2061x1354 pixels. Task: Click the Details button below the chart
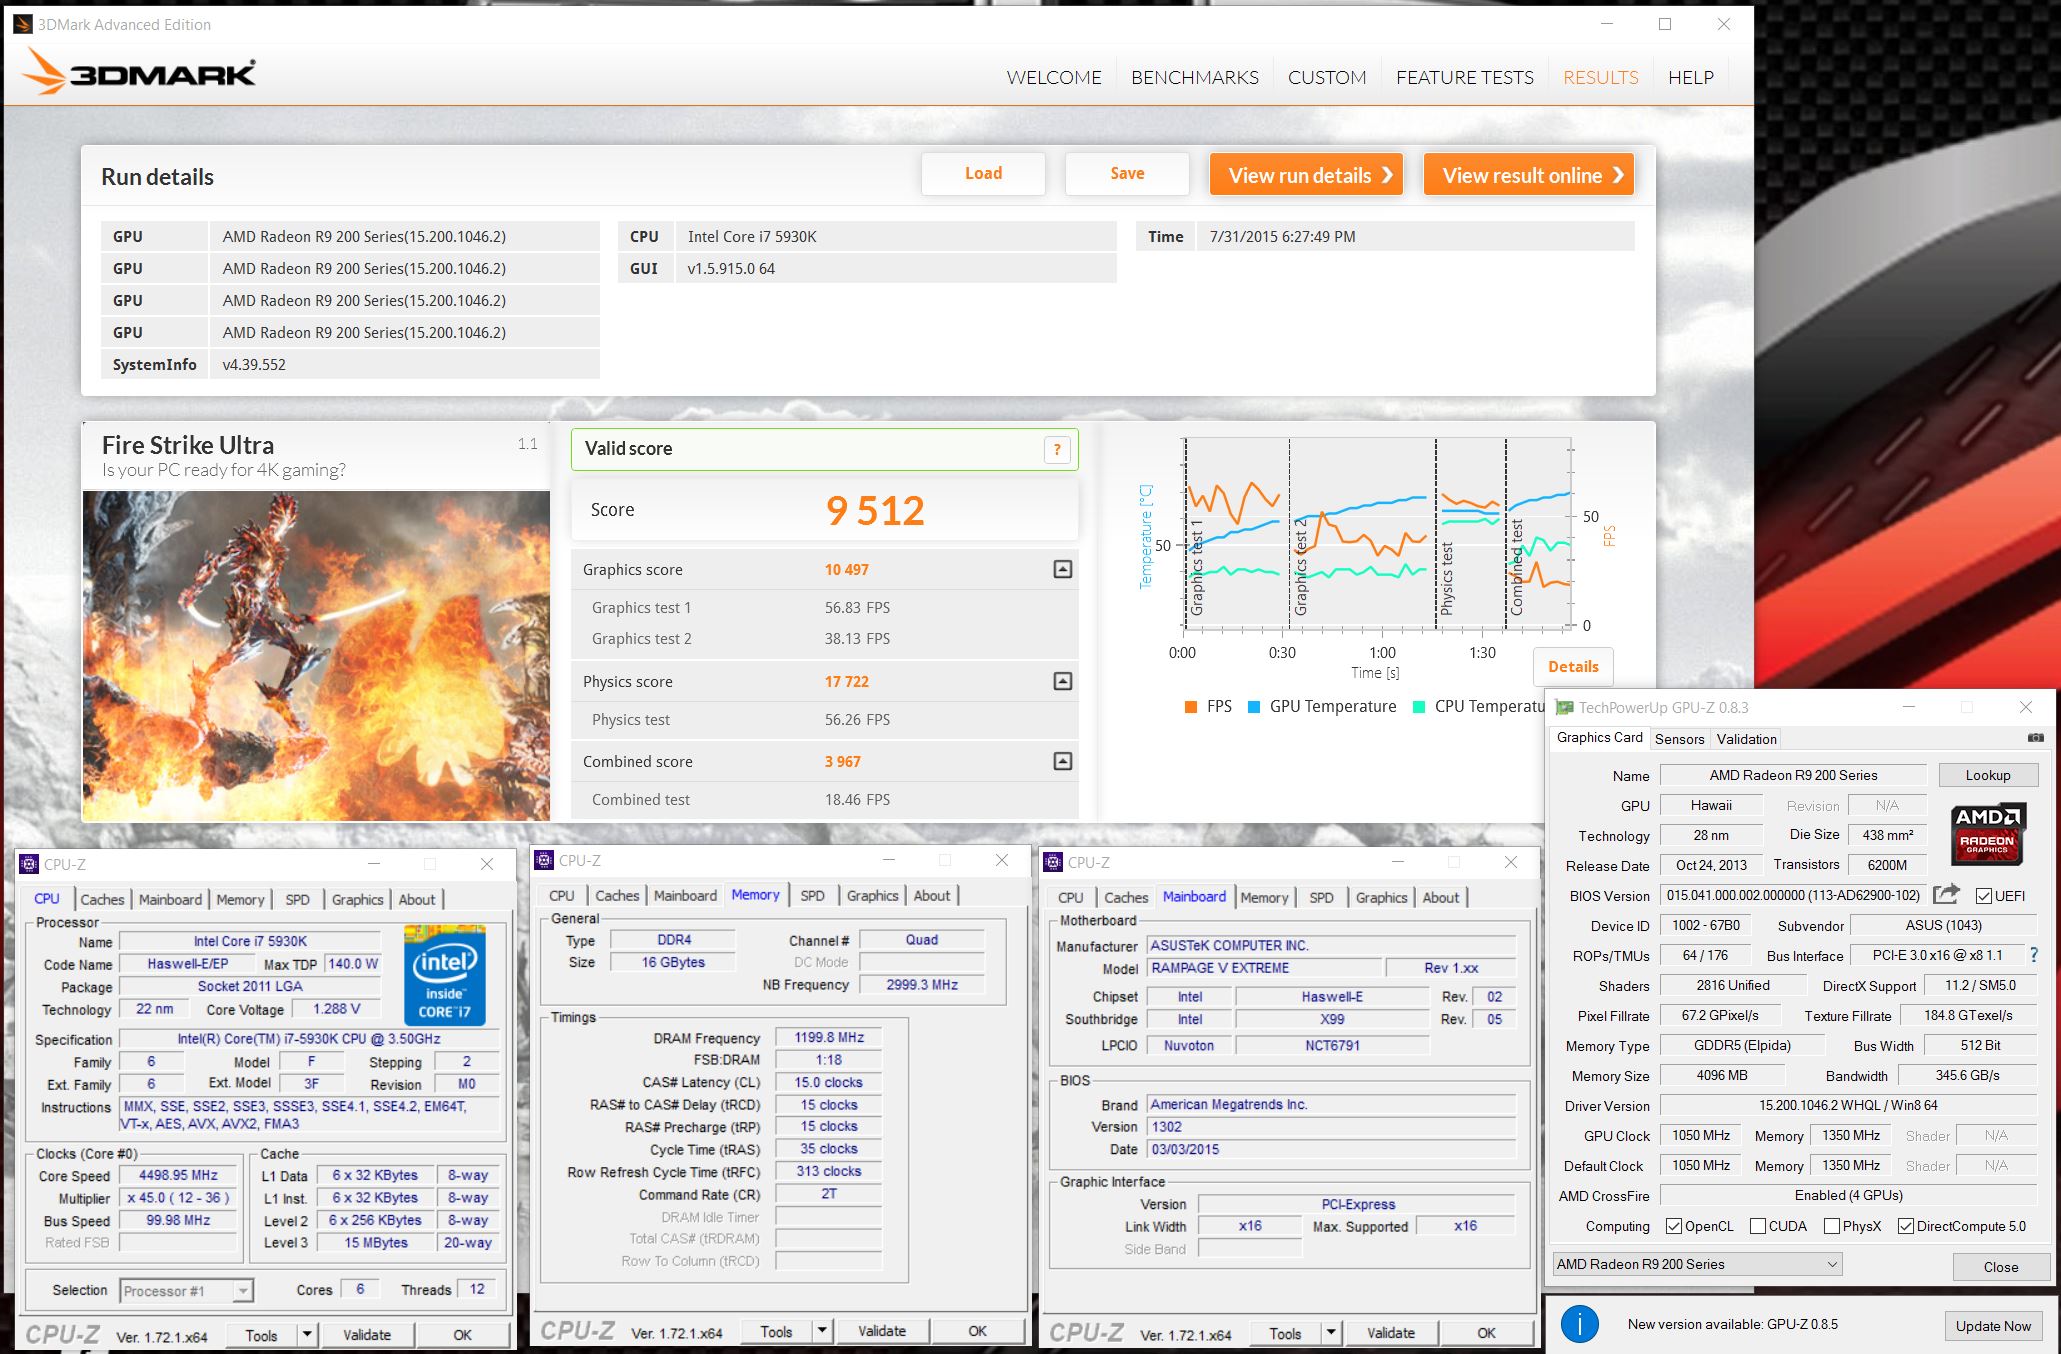(x=1573, y=666)
